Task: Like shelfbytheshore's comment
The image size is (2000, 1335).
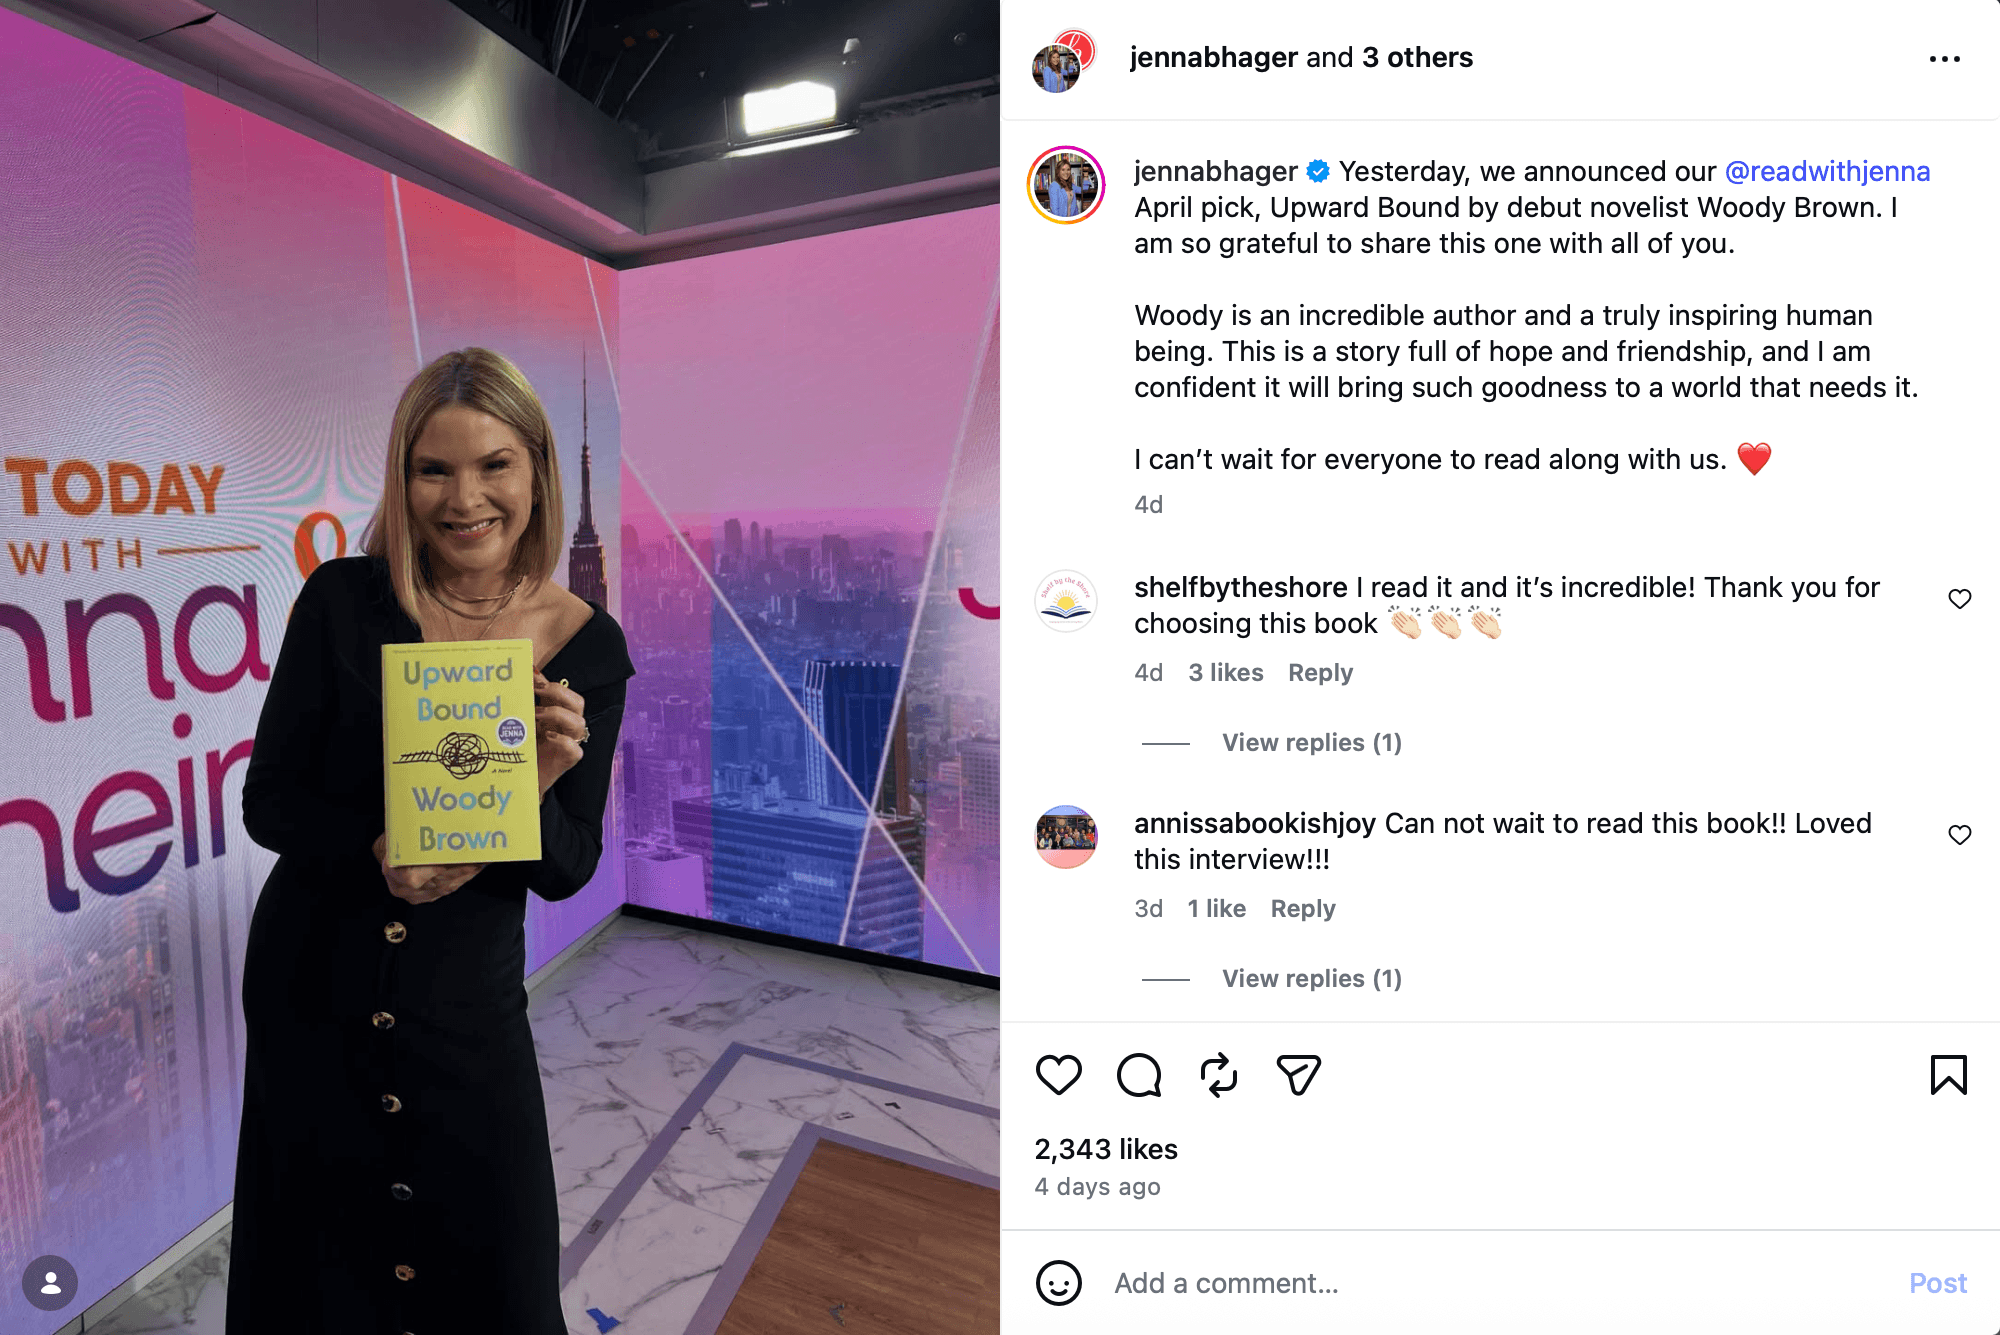Action: pyautogui.click(x=1960, y=599)
